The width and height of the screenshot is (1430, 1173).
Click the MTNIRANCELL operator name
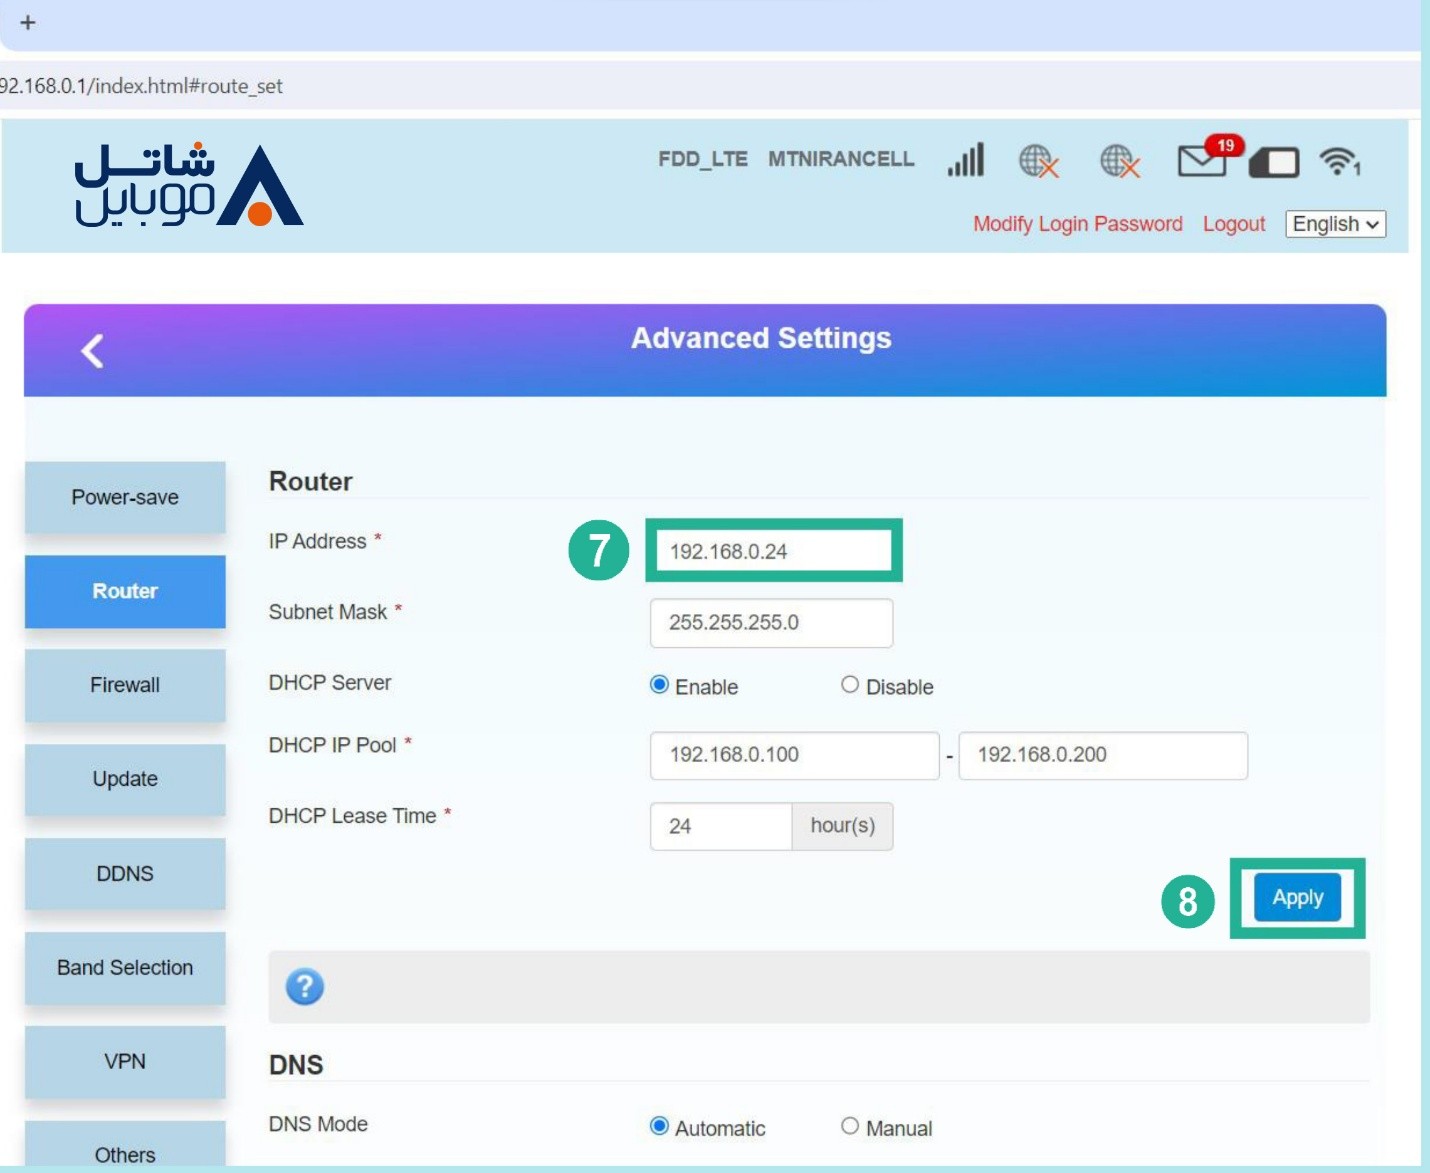coord(841,159)
